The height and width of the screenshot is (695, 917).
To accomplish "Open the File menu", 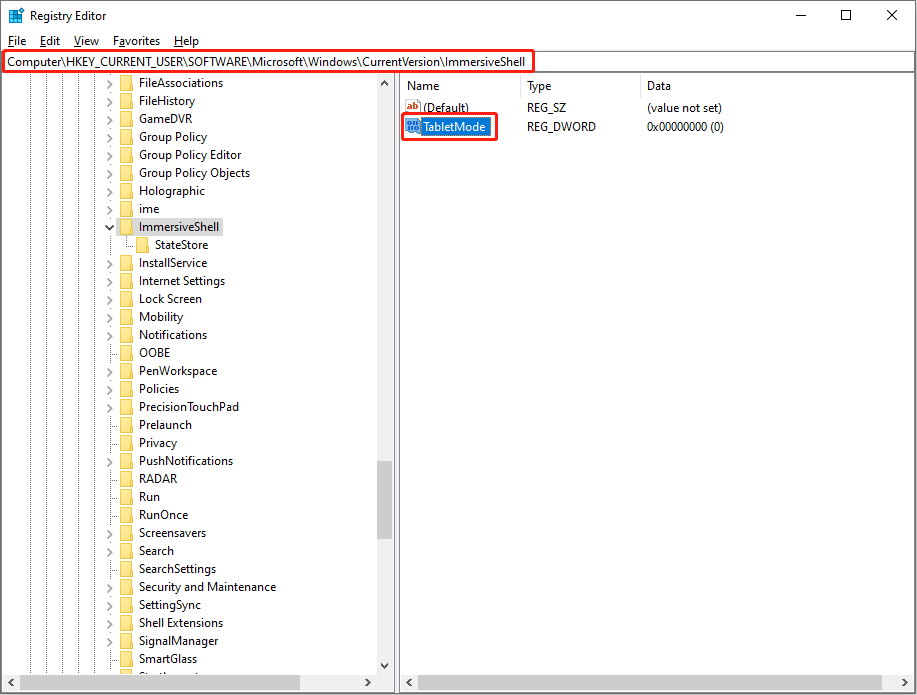I will pyautogui.click(x=17, y=40).
